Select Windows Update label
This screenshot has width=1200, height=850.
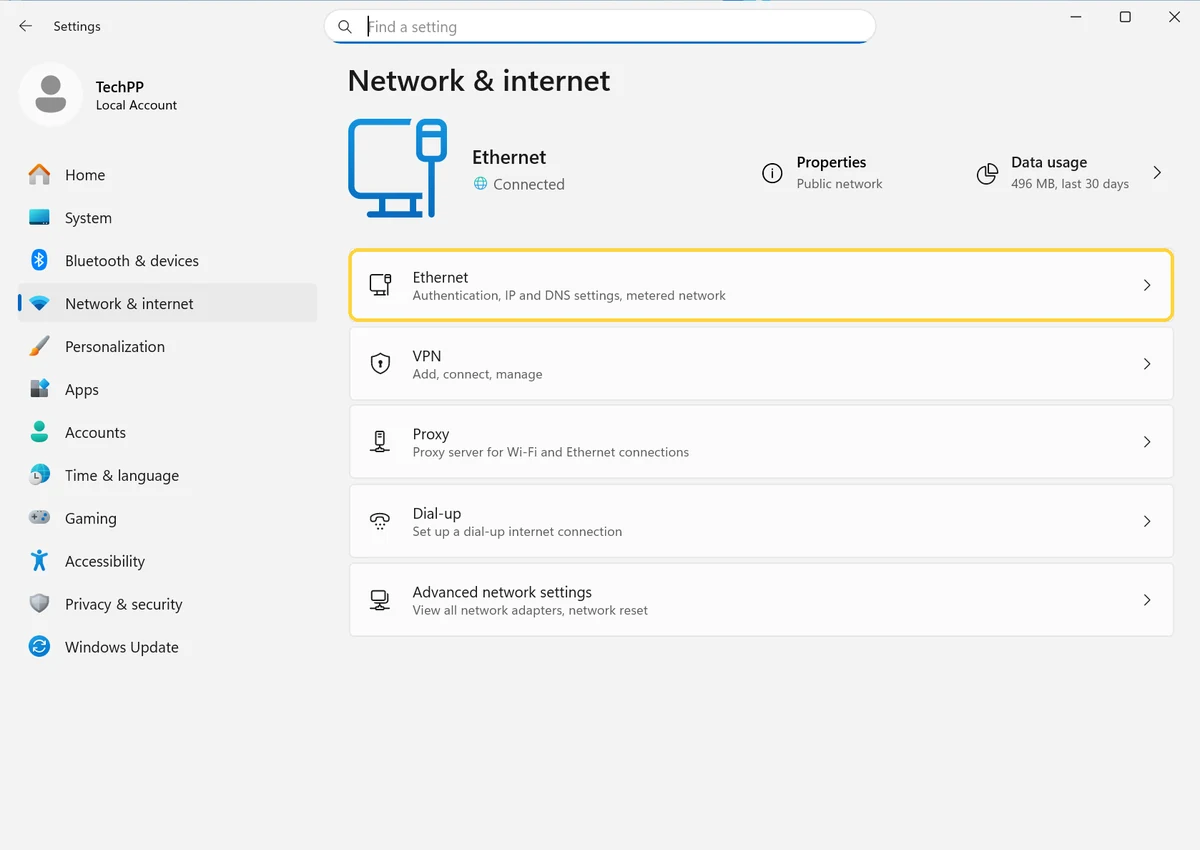pos(122,647)
